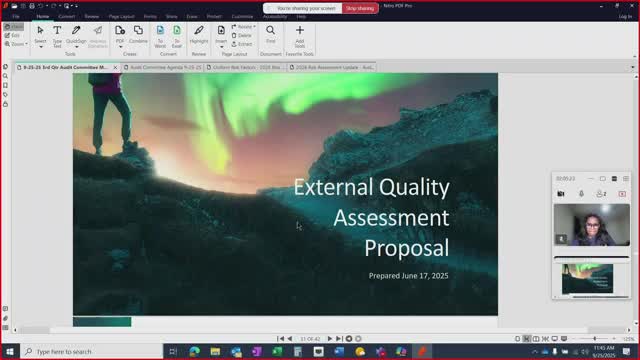This screenshot has width=640, height=360.
Task: Open the File menu
Action: [x=16, y=17]
